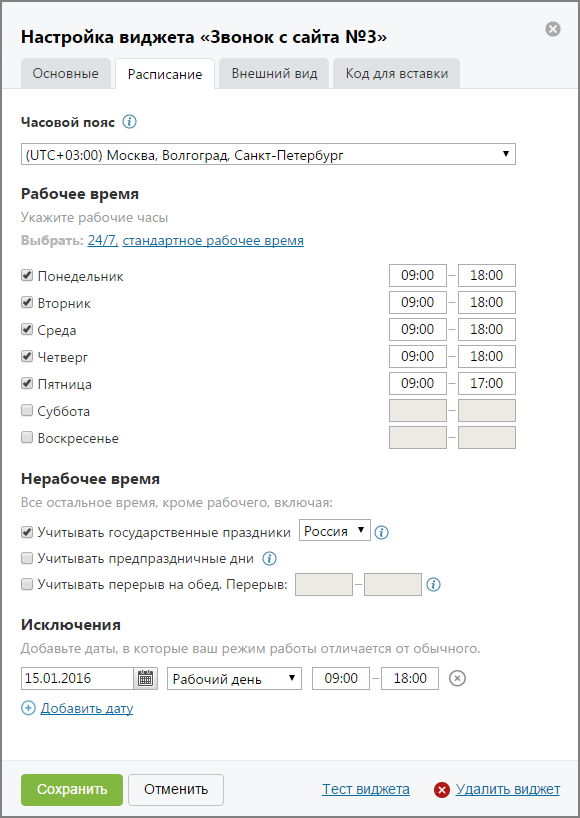Enable Учитывать перерыв на обед checkbox
The height and width of the screenshot is (818, 580).
pyautogui.click(x=27, y=585)
